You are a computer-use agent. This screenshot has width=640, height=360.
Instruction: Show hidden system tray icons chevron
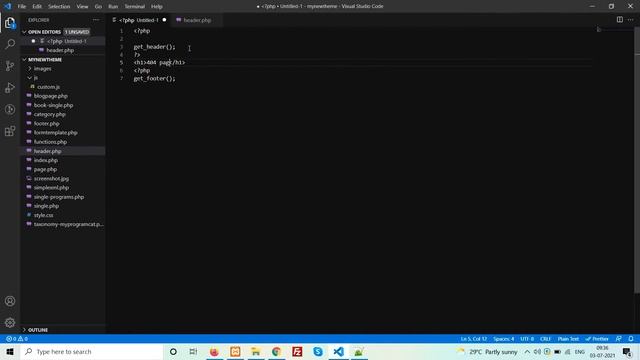pos(527,351)
